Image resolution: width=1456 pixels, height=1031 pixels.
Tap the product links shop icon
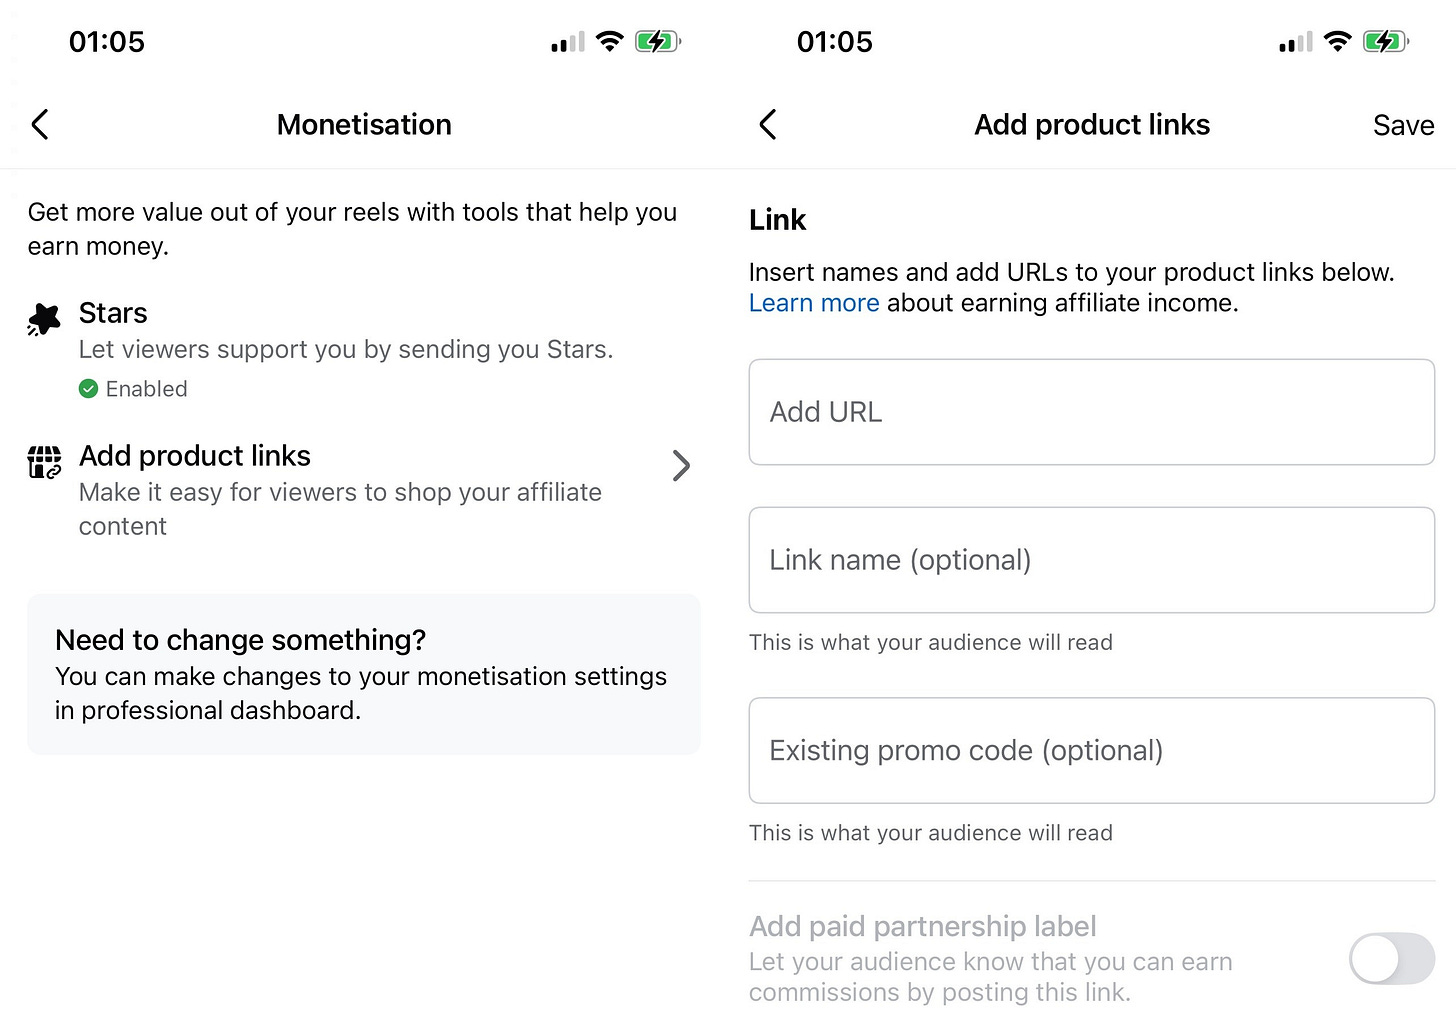[44, 462]
